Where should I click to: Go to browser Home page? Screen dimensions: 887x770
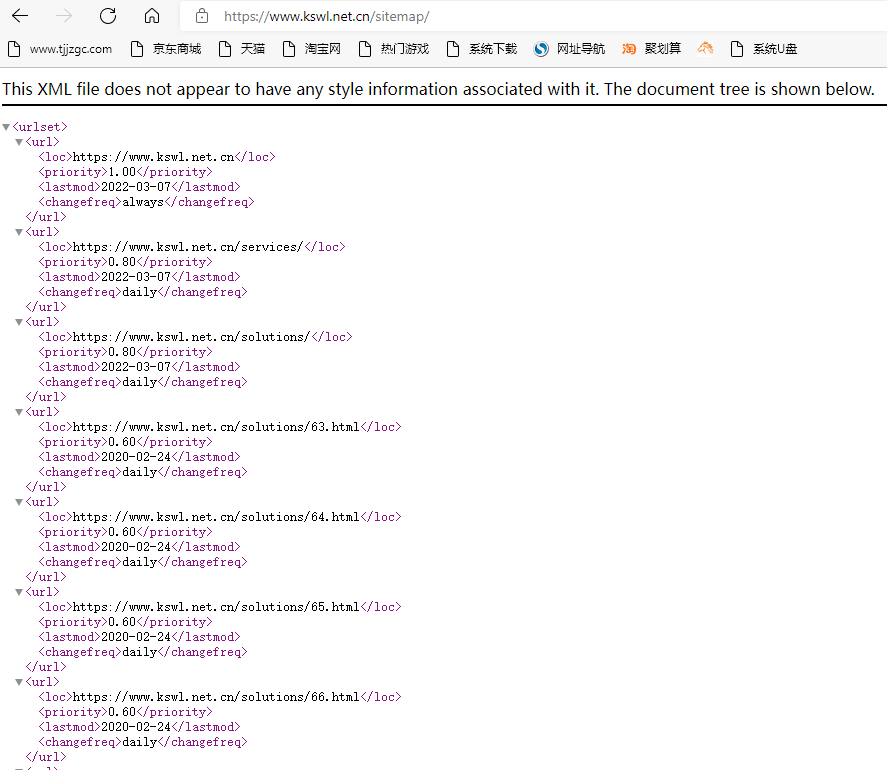click(152, 16)
